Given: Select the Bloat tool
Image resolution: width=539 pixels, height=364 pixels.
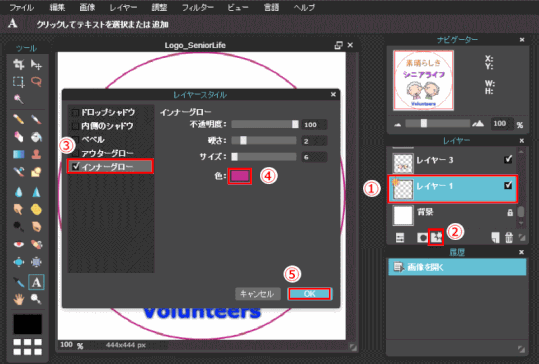Looking at the screenshot, I should coord(19,262).
